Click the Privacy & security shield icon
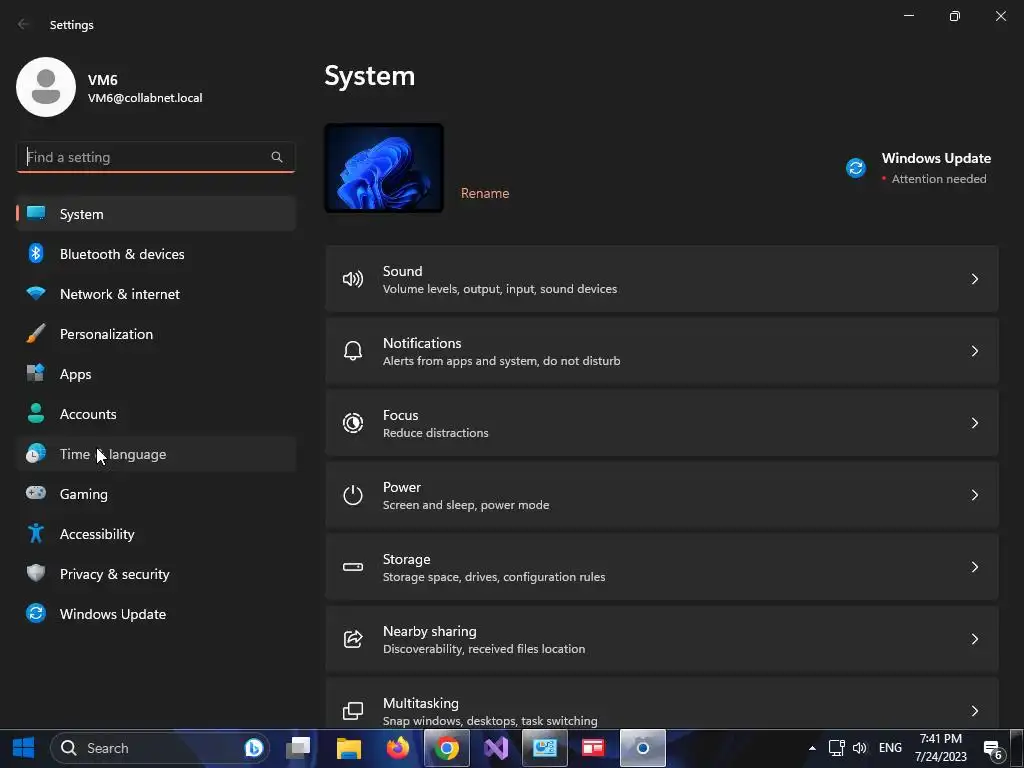 36,573
